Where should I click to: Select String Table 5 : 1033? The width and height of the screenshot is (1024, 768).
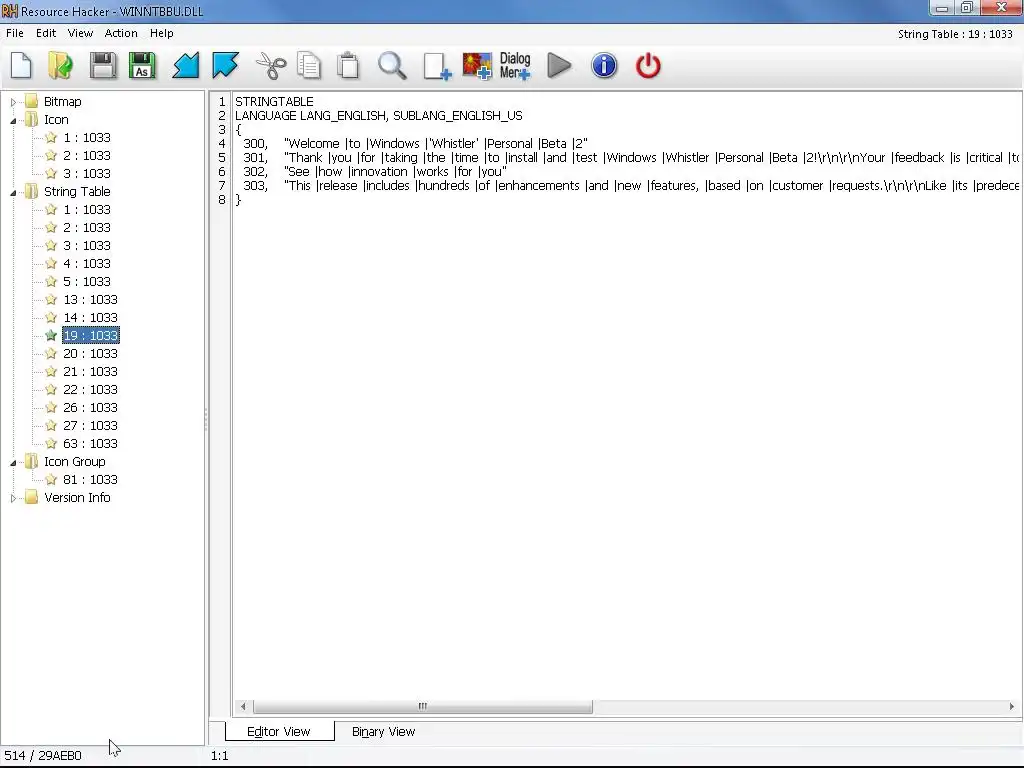(x=87, y=281)
